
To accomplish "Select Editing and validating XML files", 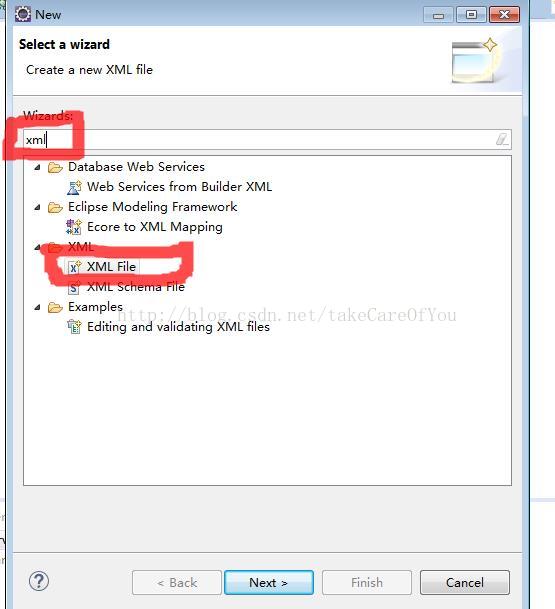I will [178, 327].
